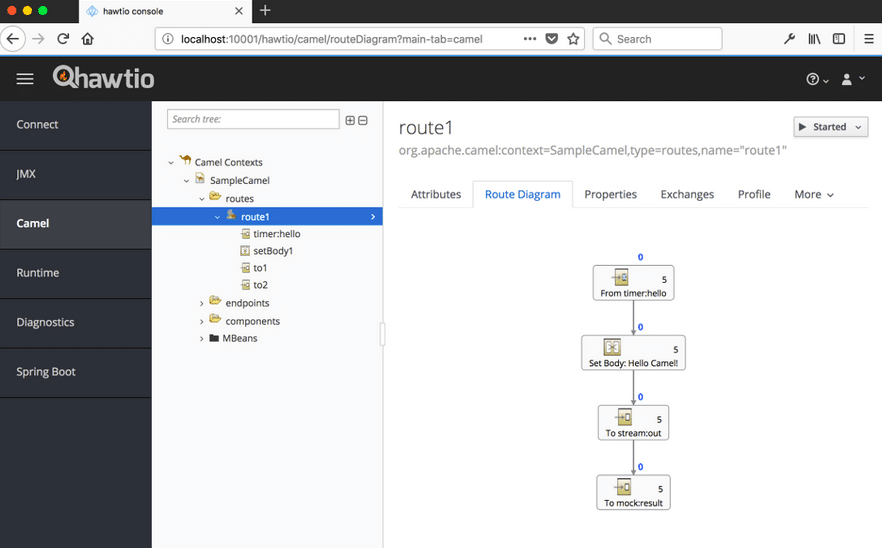Click the tree panel resize handle
This screenshot has width=882, height=548.
[382, 334]
